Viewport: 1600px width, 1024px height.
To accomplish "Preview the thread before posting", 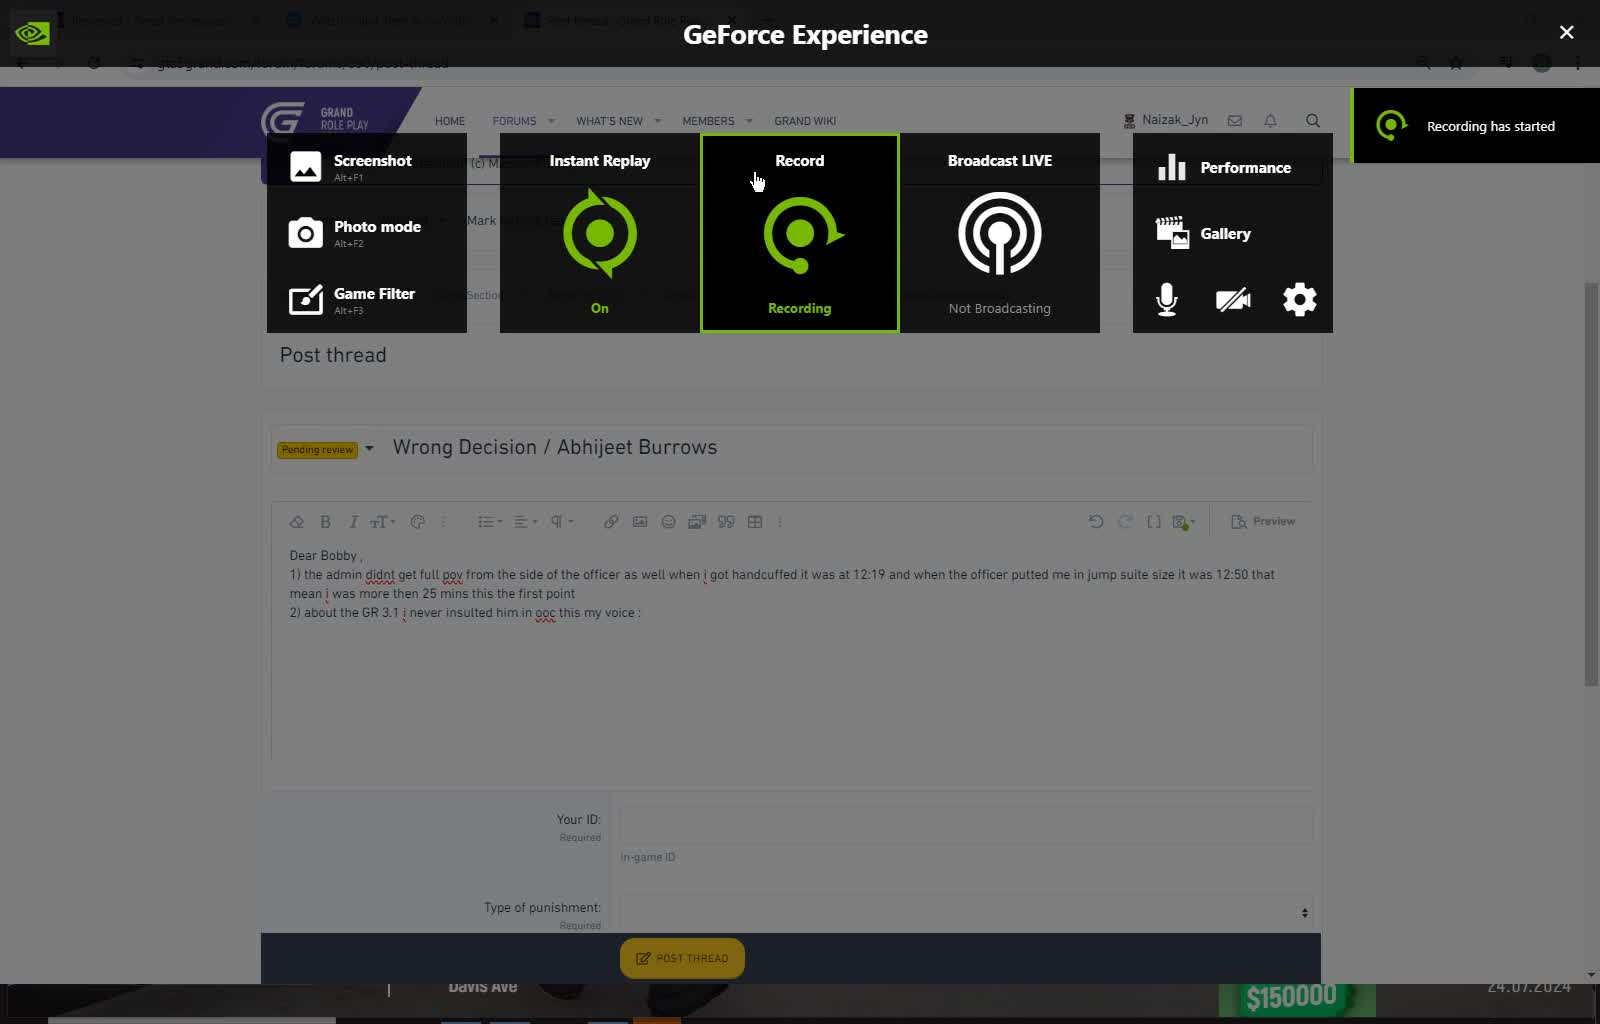I will click(1263, 521).
